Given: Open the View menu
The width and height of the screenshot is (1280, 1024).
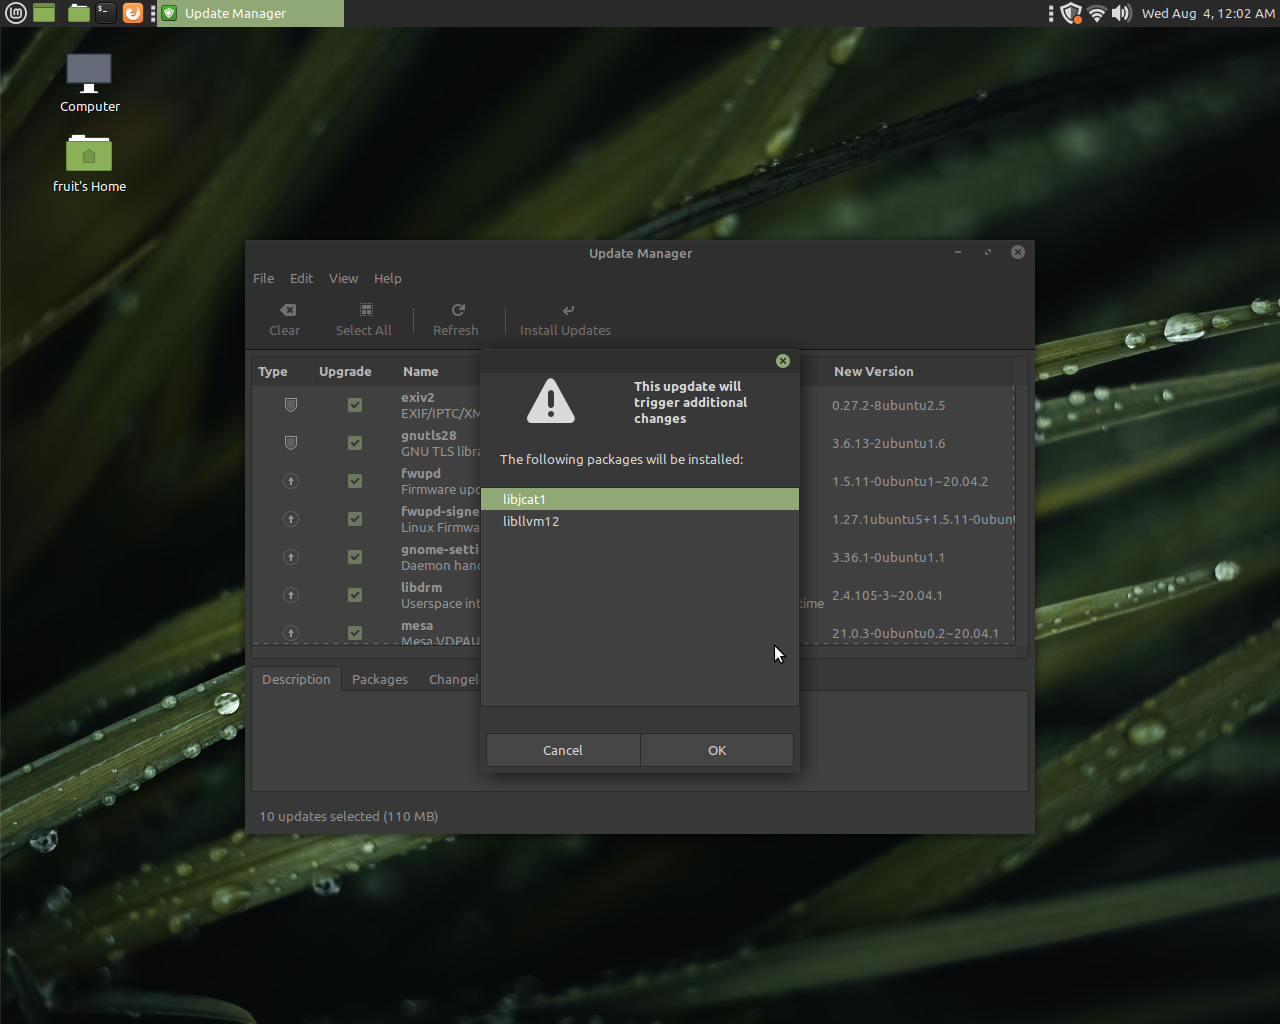Looking at the screenshot, I should click(x=343, y=279).
